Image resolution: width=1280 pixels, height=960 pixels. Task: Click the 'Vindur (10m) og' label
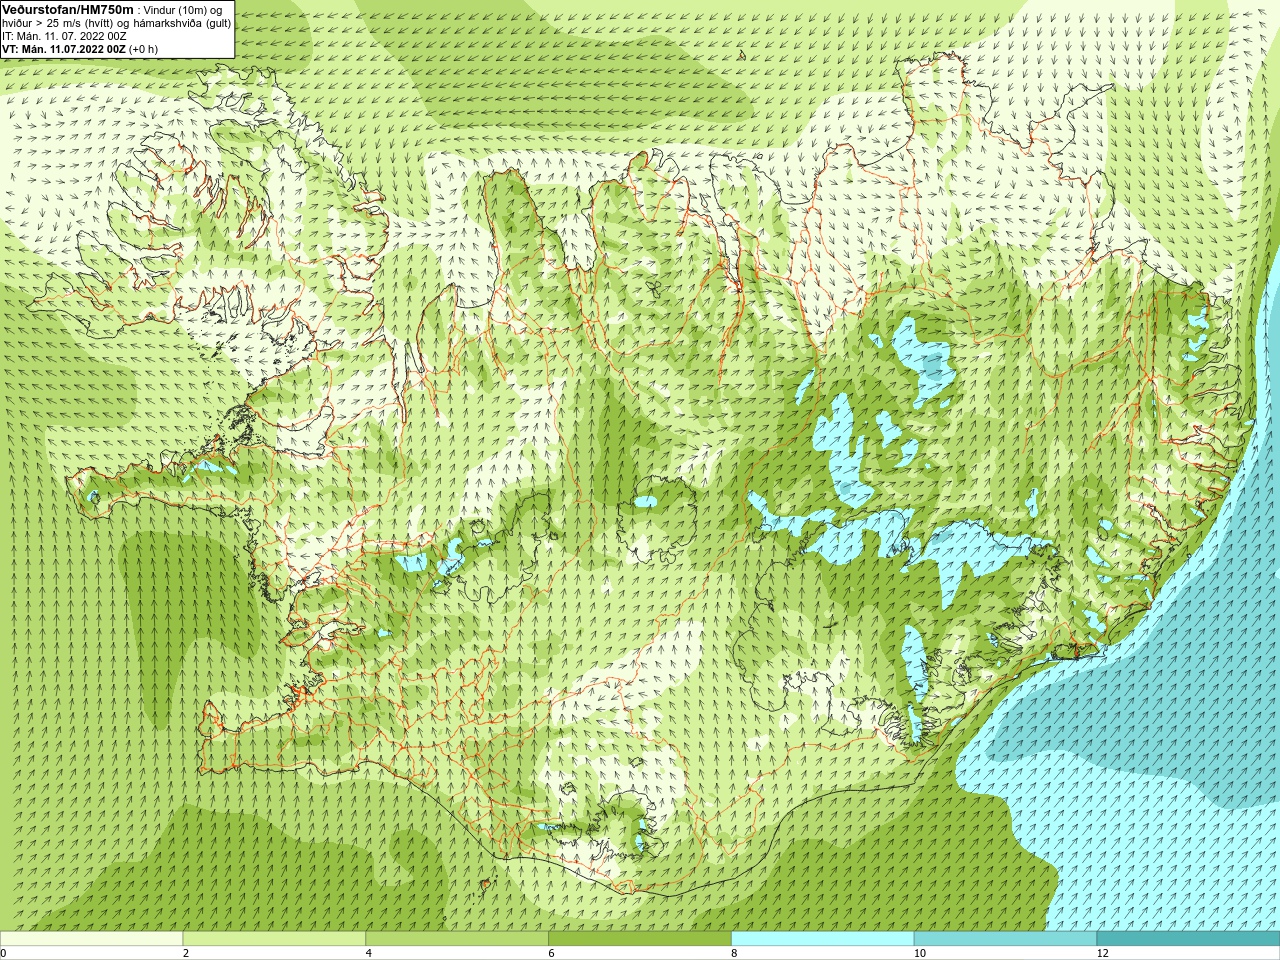coord(183,10)
